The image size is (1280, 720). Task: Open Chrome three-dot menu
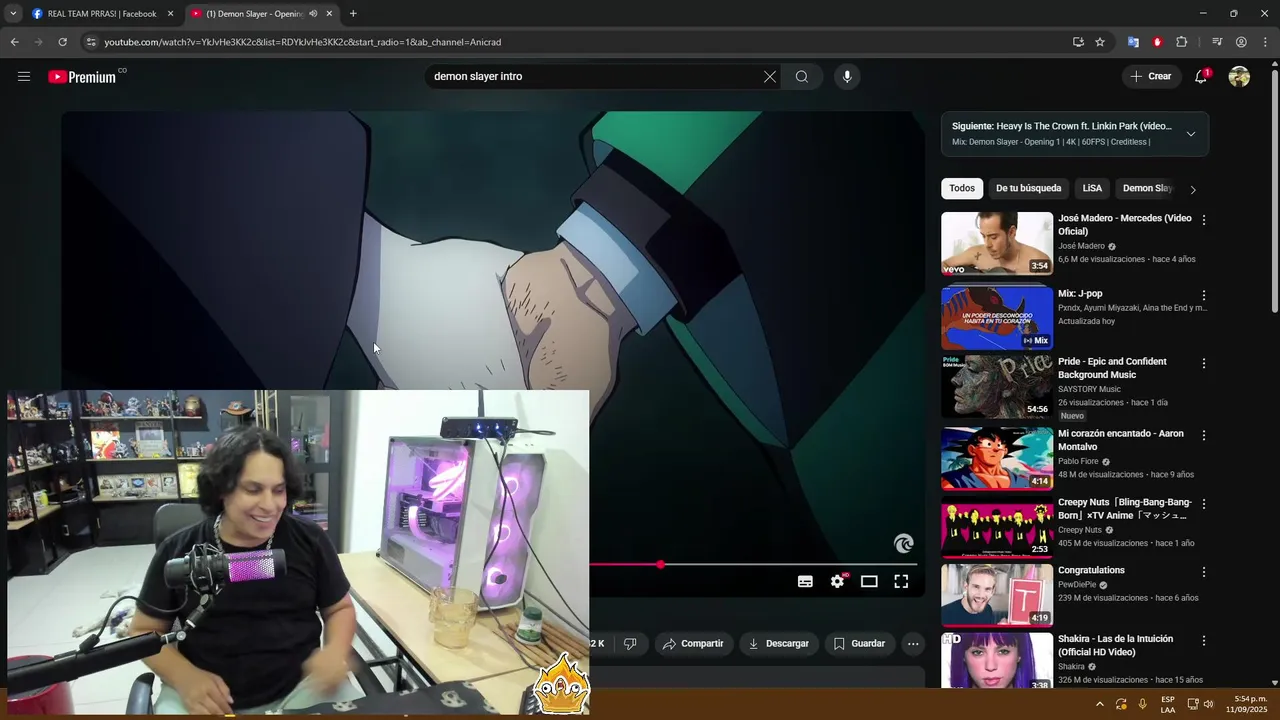[x=1265, y=42]
